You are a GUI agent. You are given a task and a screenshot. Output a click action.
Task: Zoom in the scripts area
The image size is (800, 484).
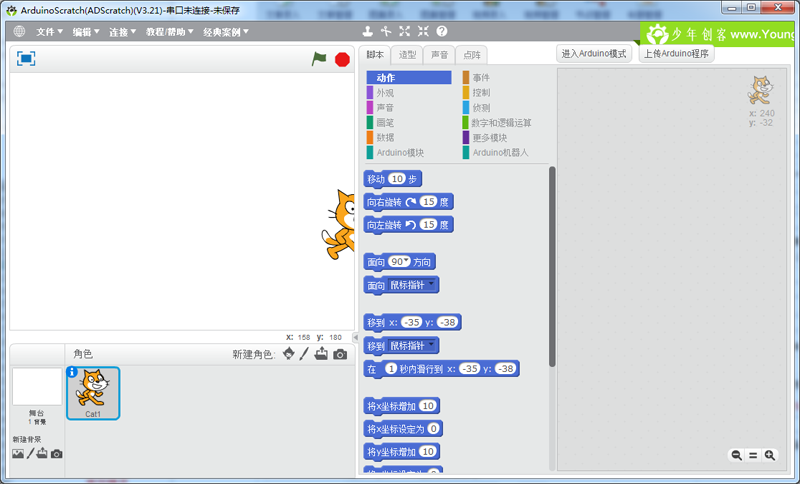pyautogui.click(x=770, y=455)
